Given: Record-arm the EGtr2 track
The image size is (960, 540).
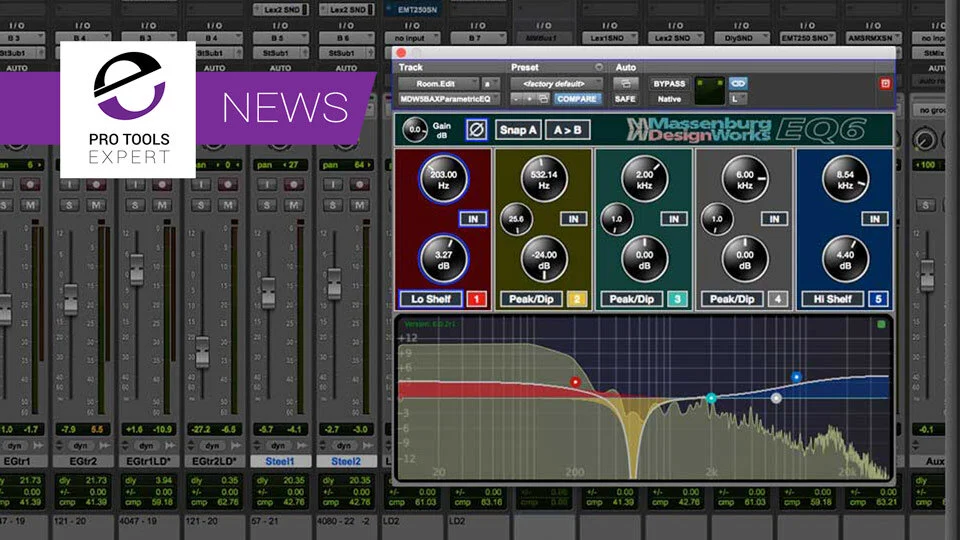Looking at the screenshot, I should click(x=96, y=184).
